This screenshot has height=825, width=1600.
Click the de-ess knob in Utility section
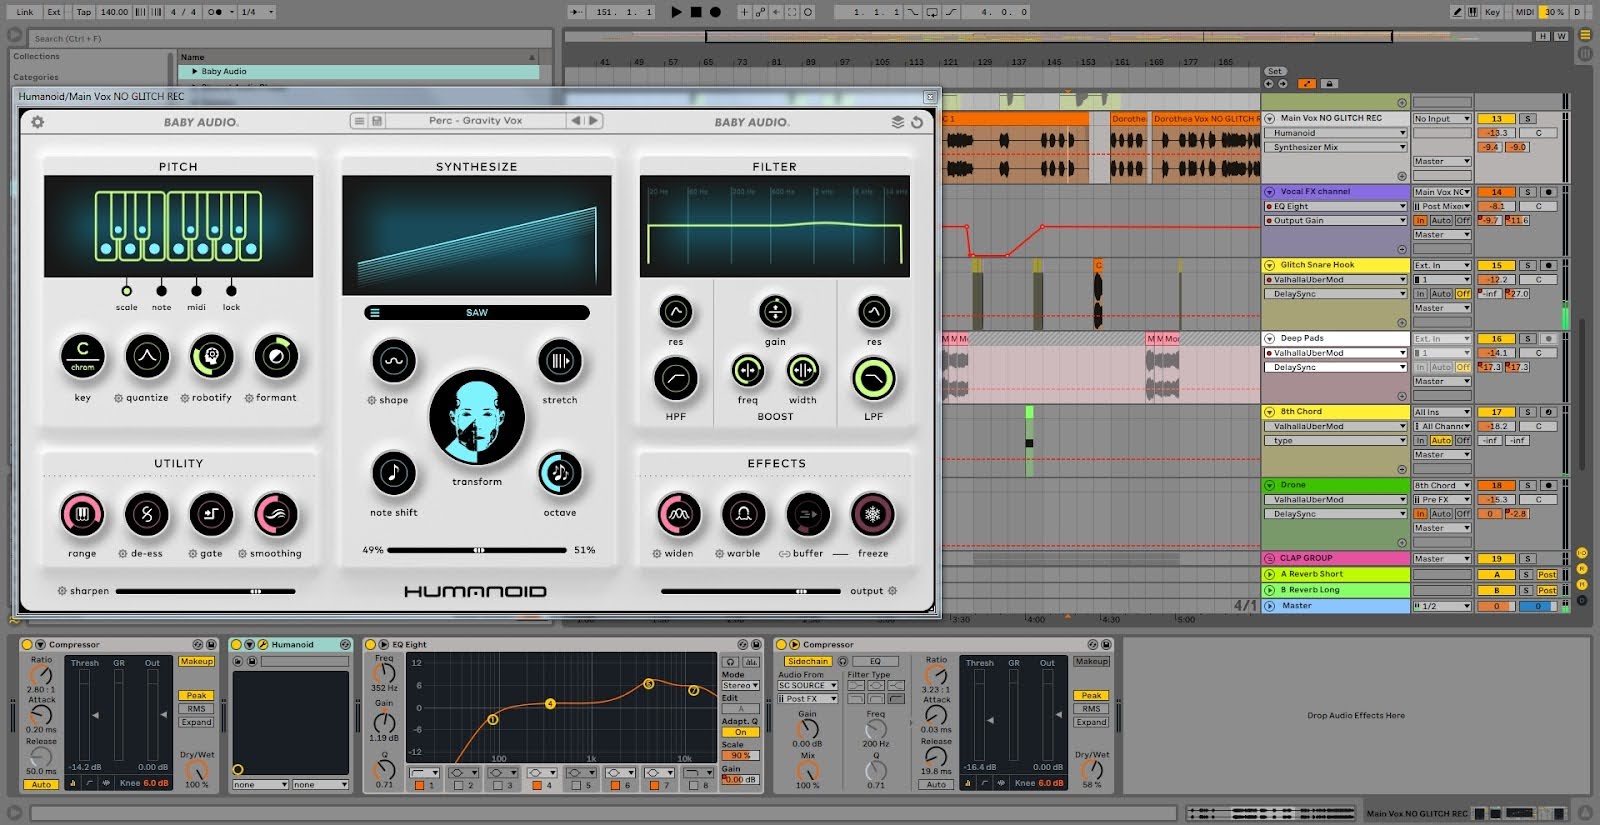tap(147, 514)
